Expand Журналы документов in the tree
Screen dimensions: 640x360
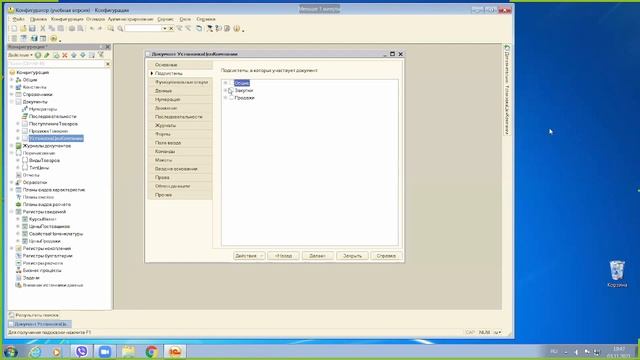(x=12, y=146)
